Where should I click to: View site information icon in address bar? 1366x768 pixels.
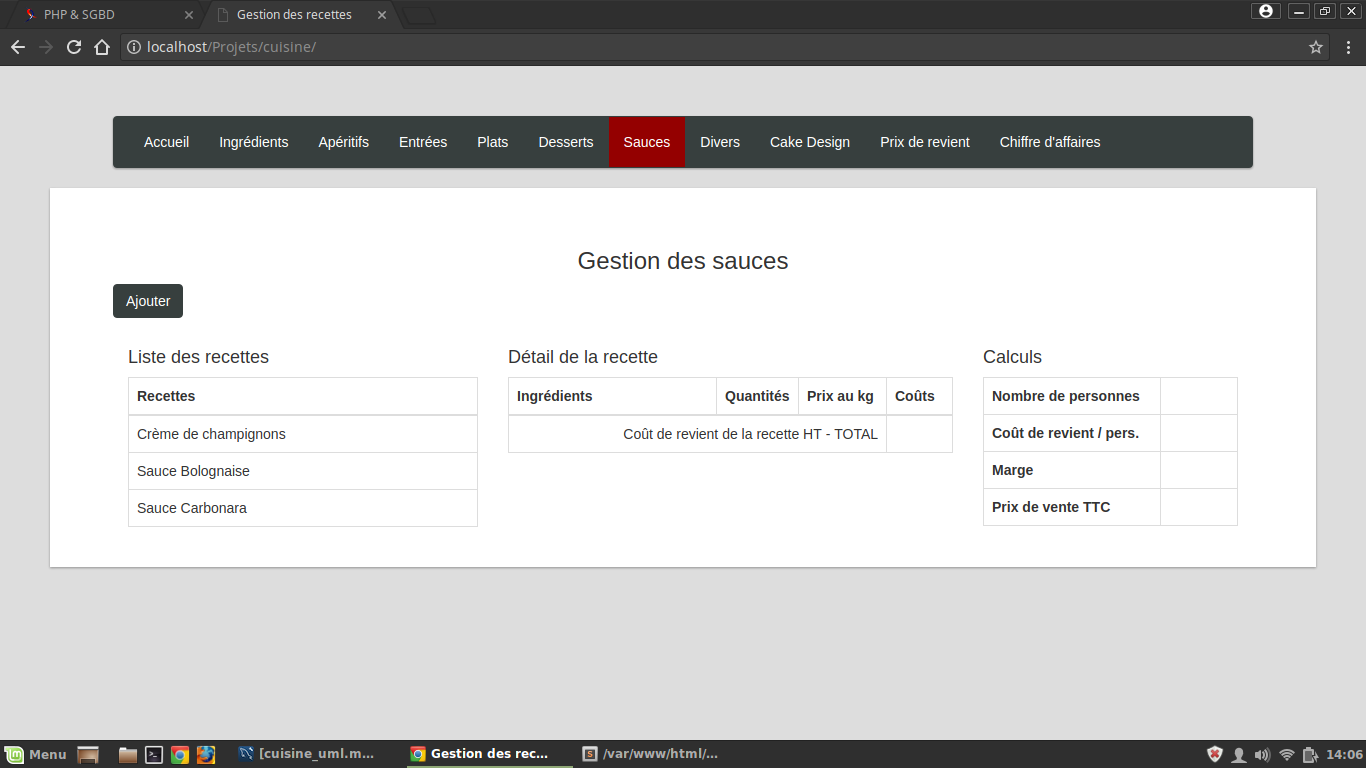click(x=134, y=47)
